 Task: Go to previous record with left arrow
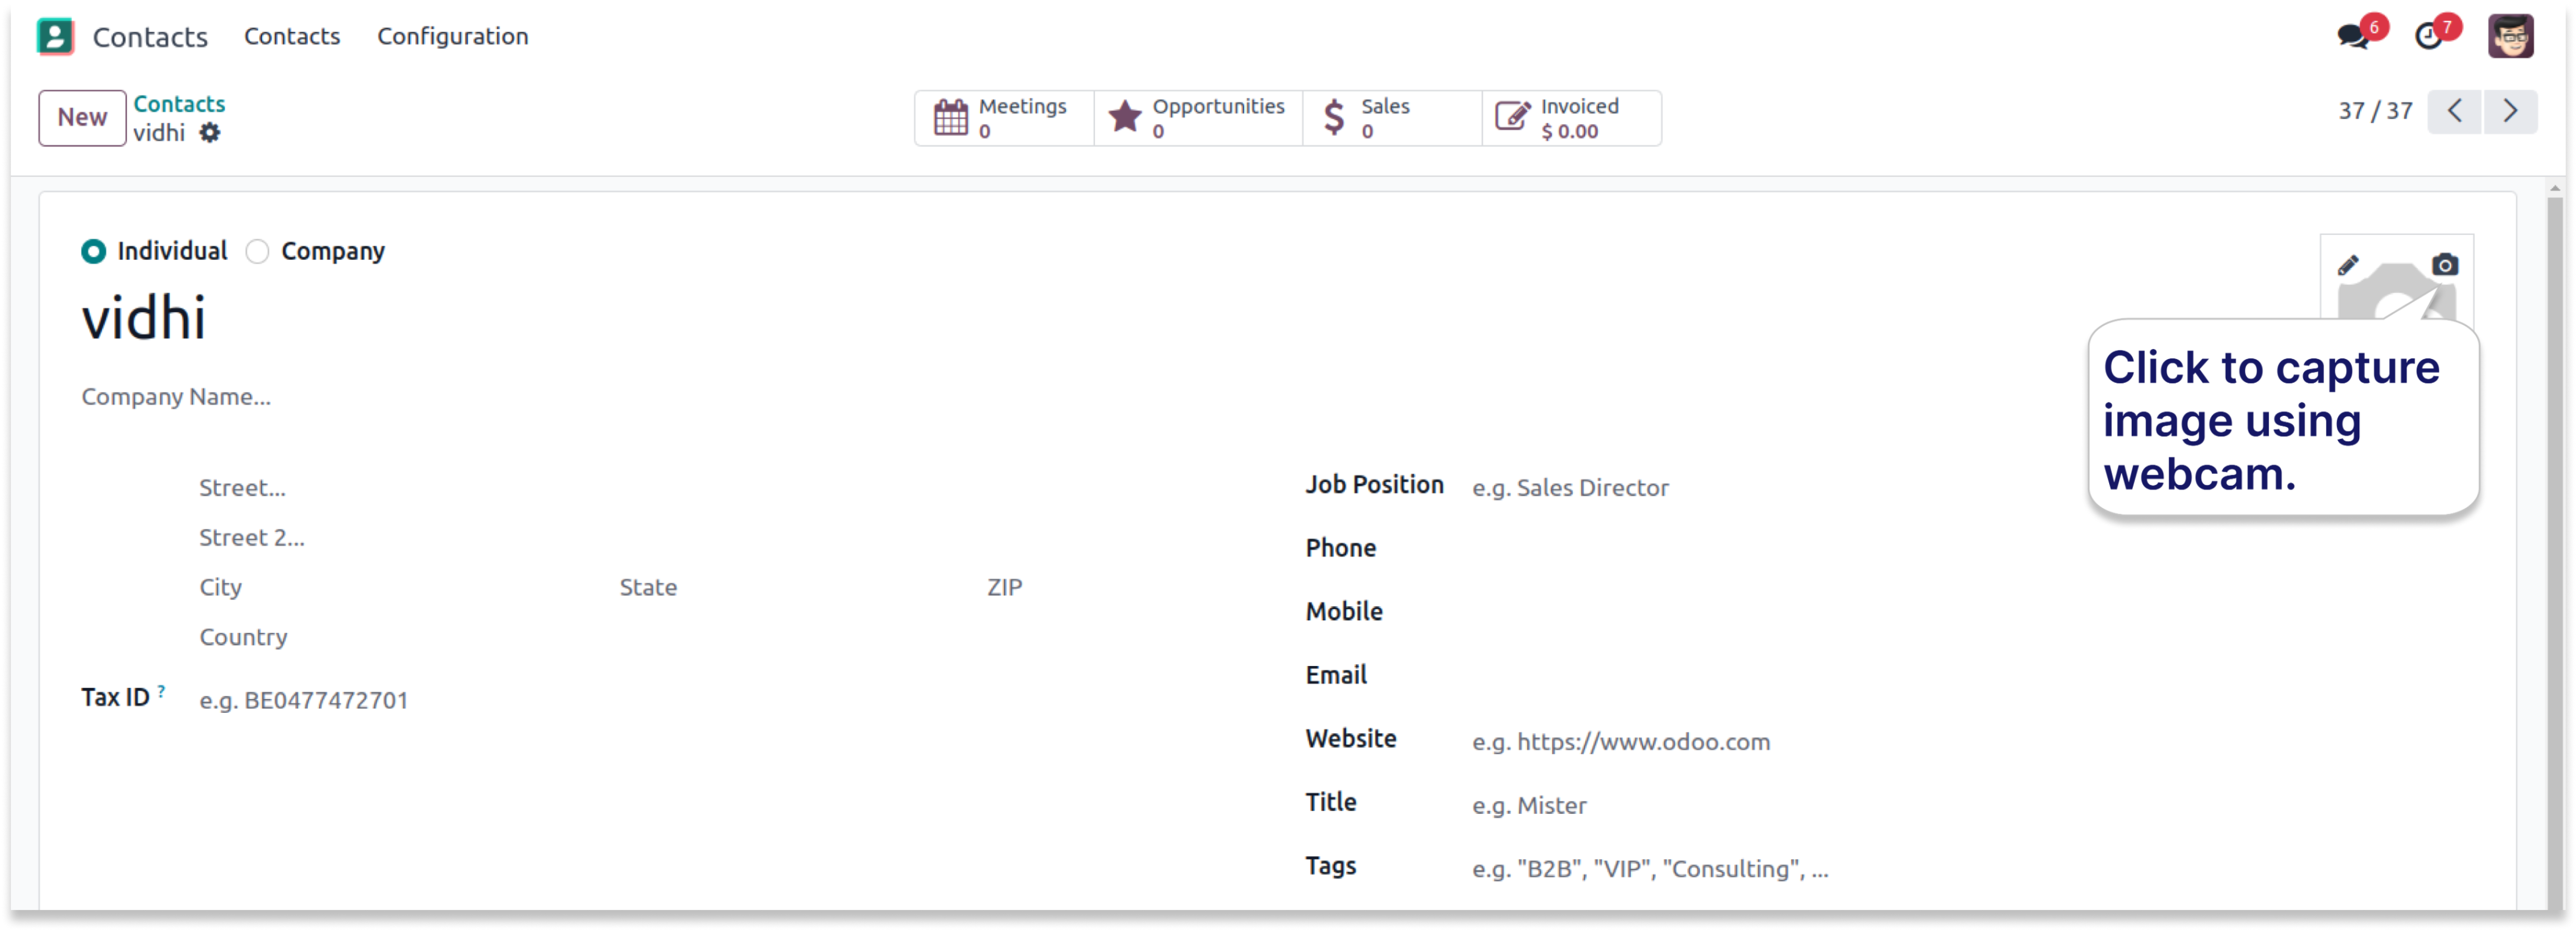click(x=2454, y=111)
